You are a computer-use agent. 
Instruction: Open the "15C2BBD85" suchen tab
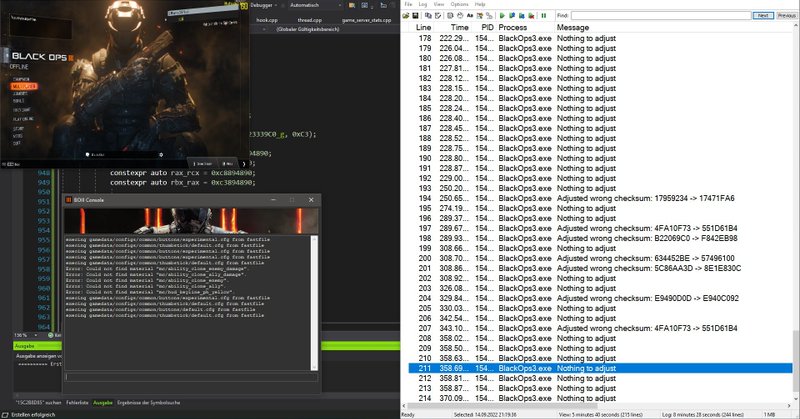click(x=38, y=403)
